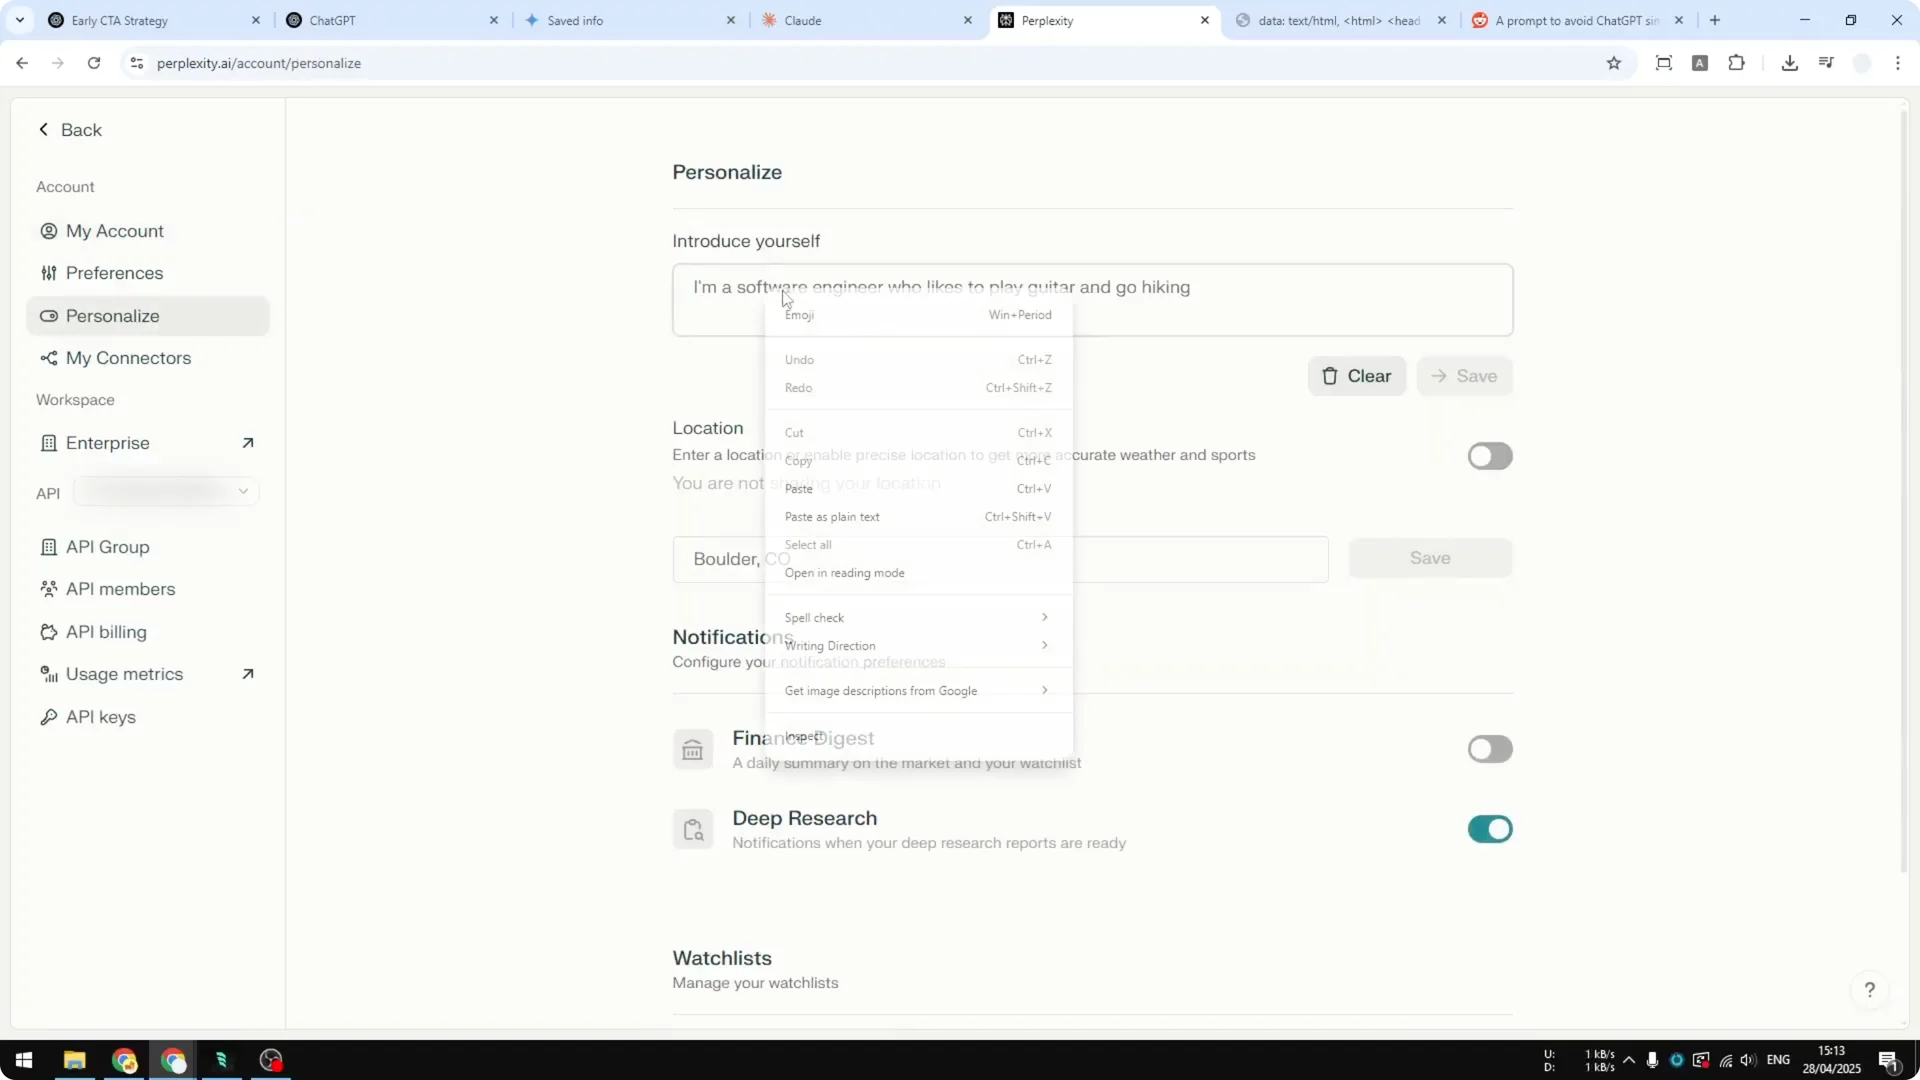Open the Enterprise workspace link
Screen dimensions: 1920x1080
tap(108, 443)
